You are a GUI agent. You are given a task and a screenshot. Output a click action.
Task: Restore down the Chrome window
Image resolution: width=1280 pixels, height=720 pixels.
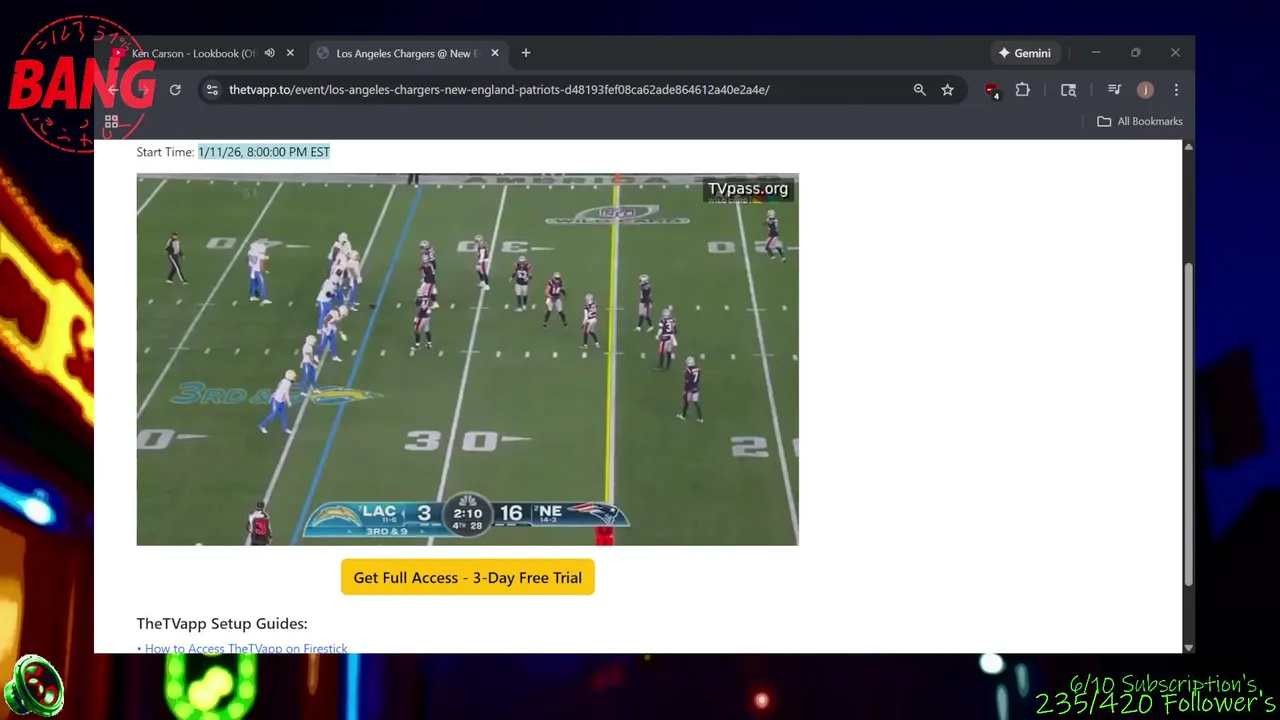click(x=1136, y=53)
